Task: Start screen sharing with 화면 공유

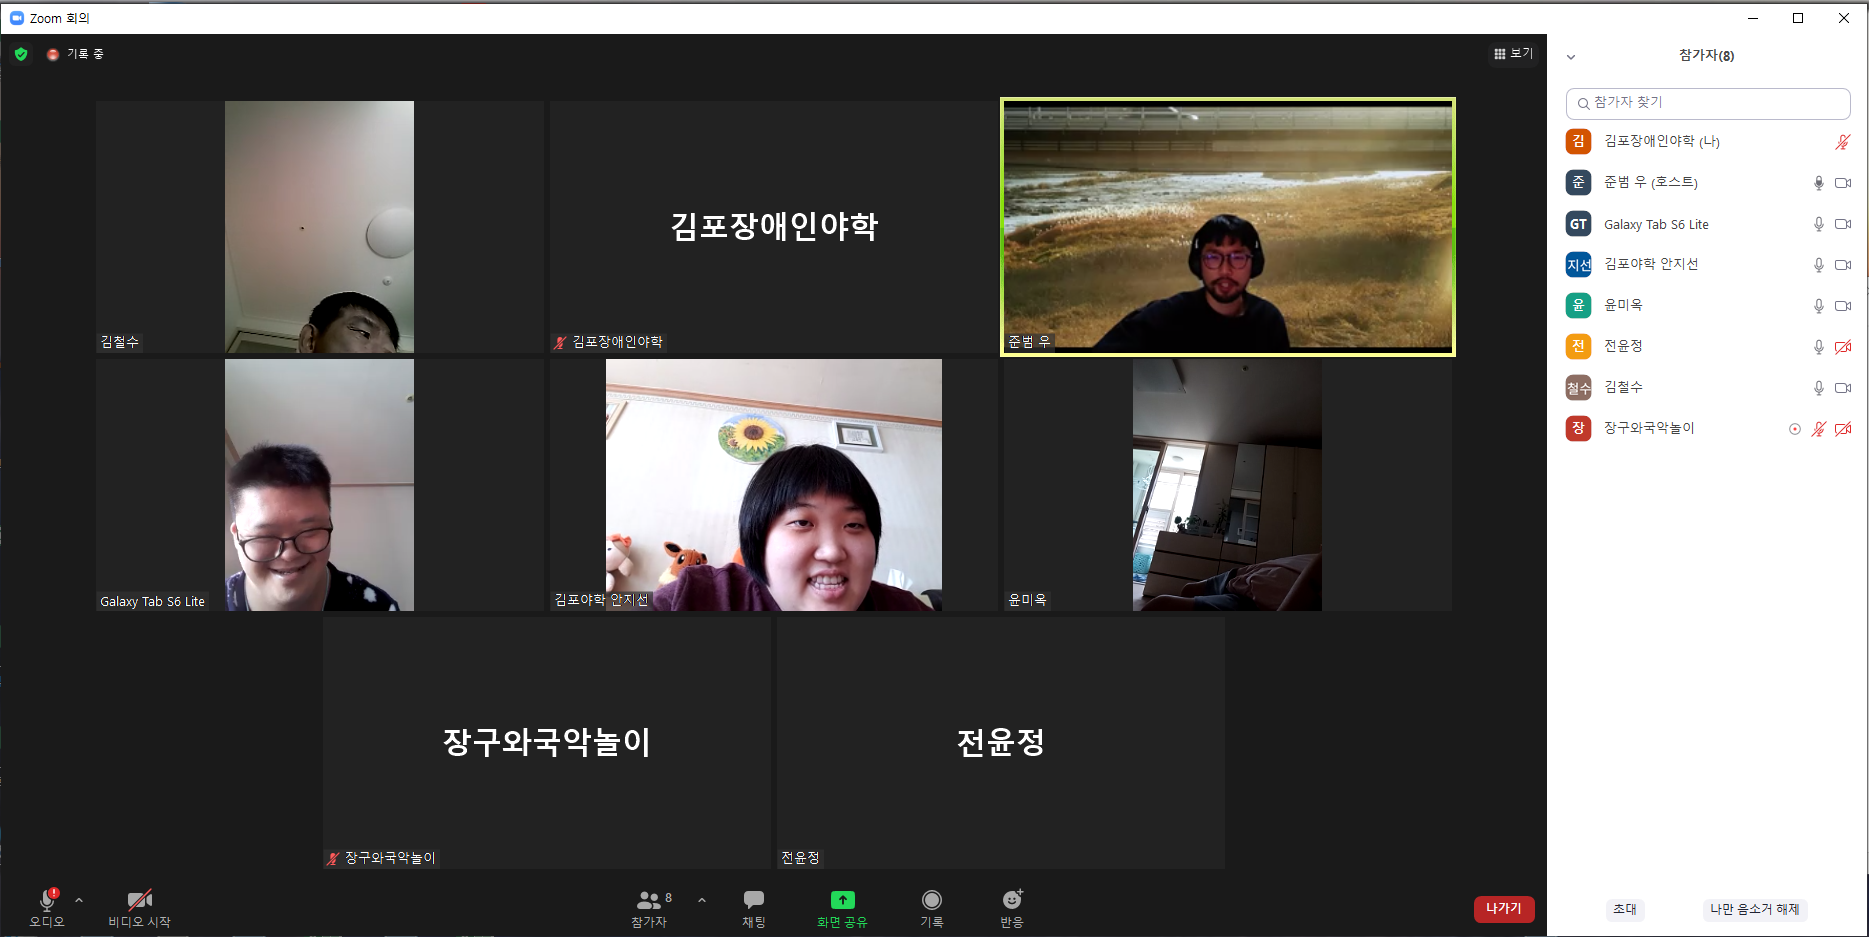Action: tap(842, 908)
